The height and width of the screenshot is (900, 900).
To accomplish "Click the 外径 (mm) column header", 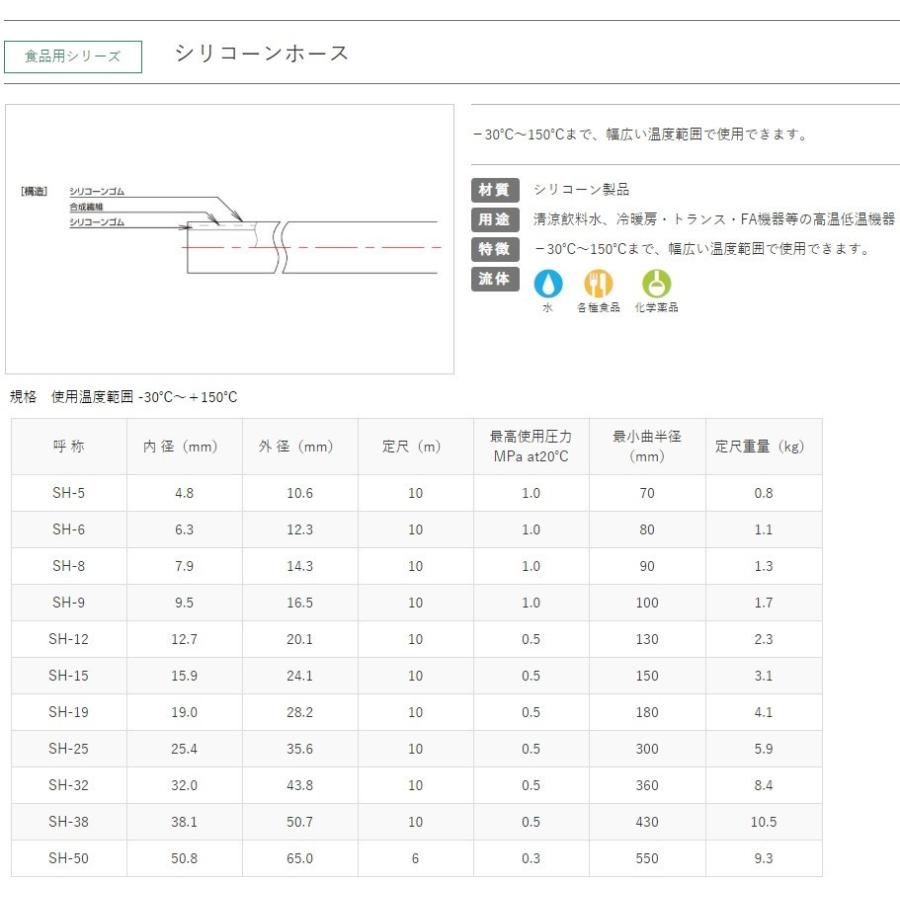I will click(300, 446).
